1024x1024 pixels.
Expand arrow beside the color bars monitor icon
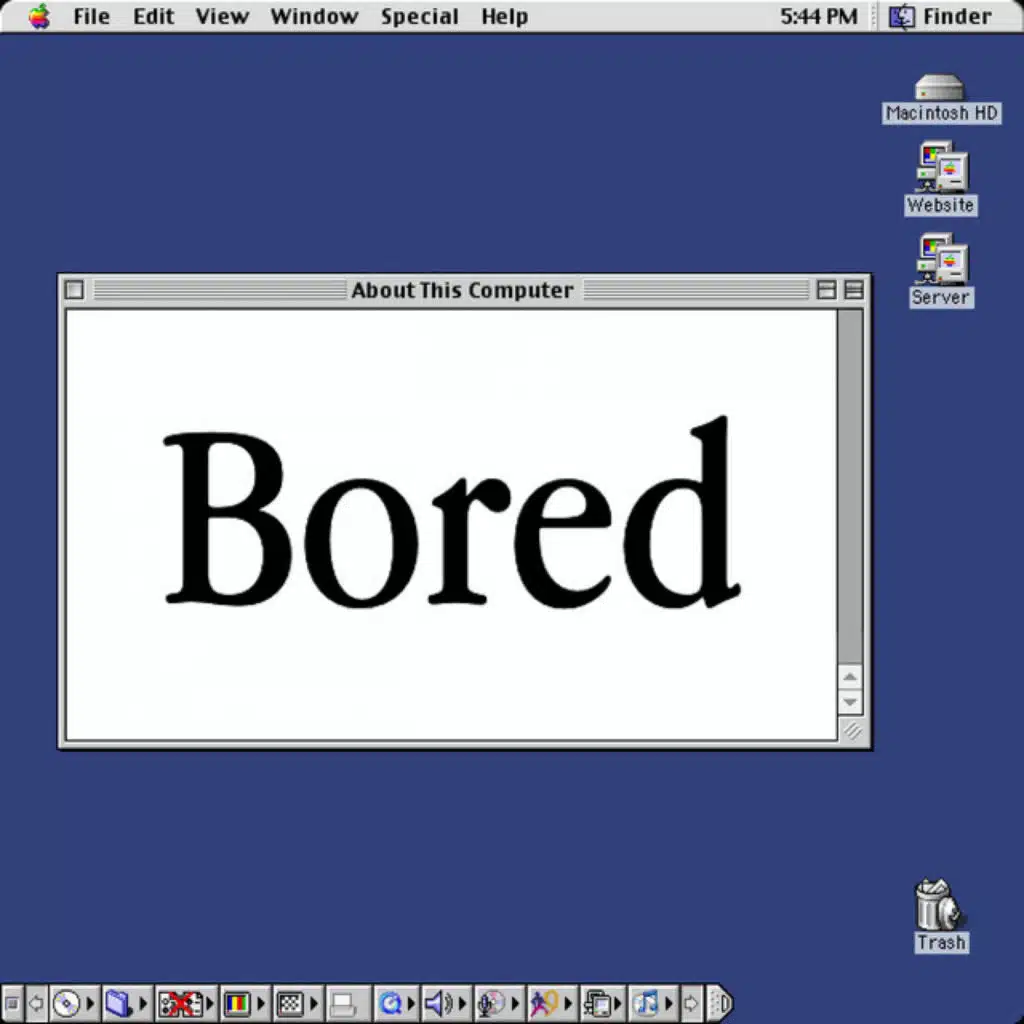click(x=261, y=1003)
